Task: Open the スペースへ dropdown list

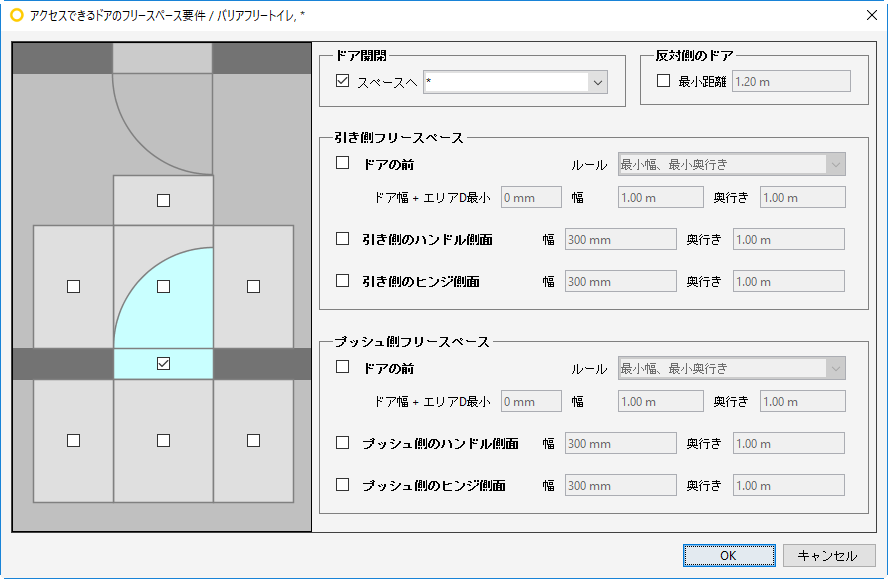Action: click(x=597, y=82)
